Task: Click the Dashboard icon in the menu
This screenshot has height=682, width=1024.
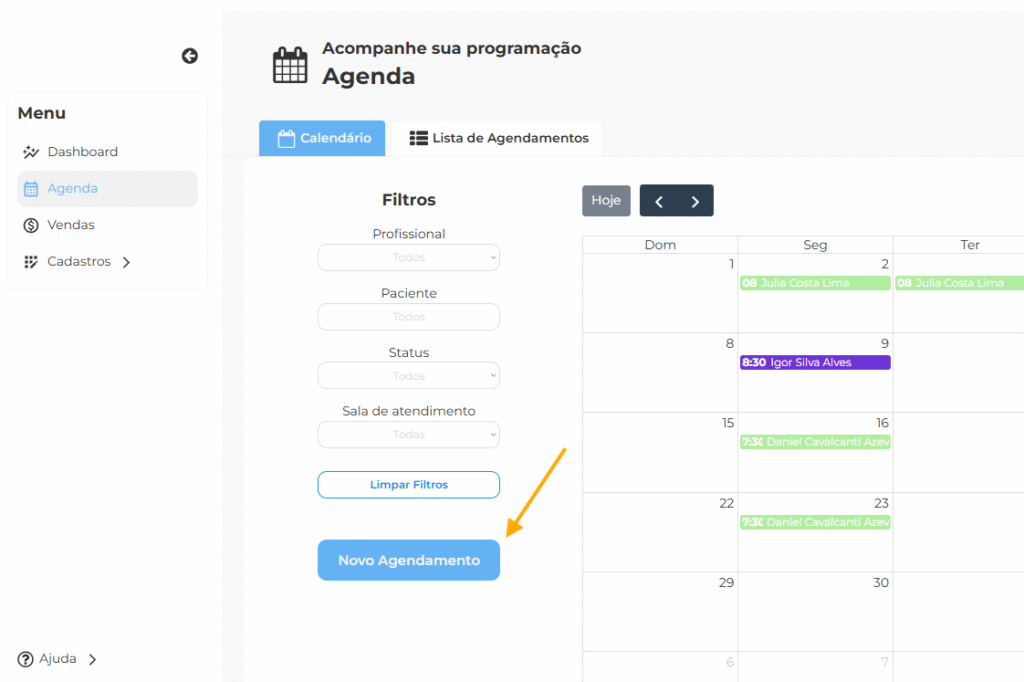Action: (31, 152)
